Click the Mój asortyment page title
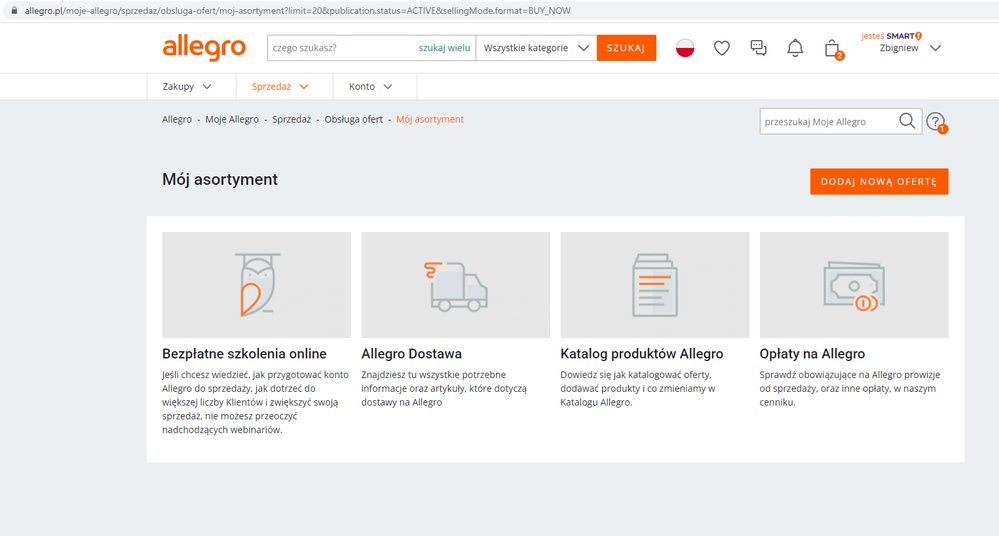Image resolution: width=999 pixels, height=536 pixels. pos(220,180)
